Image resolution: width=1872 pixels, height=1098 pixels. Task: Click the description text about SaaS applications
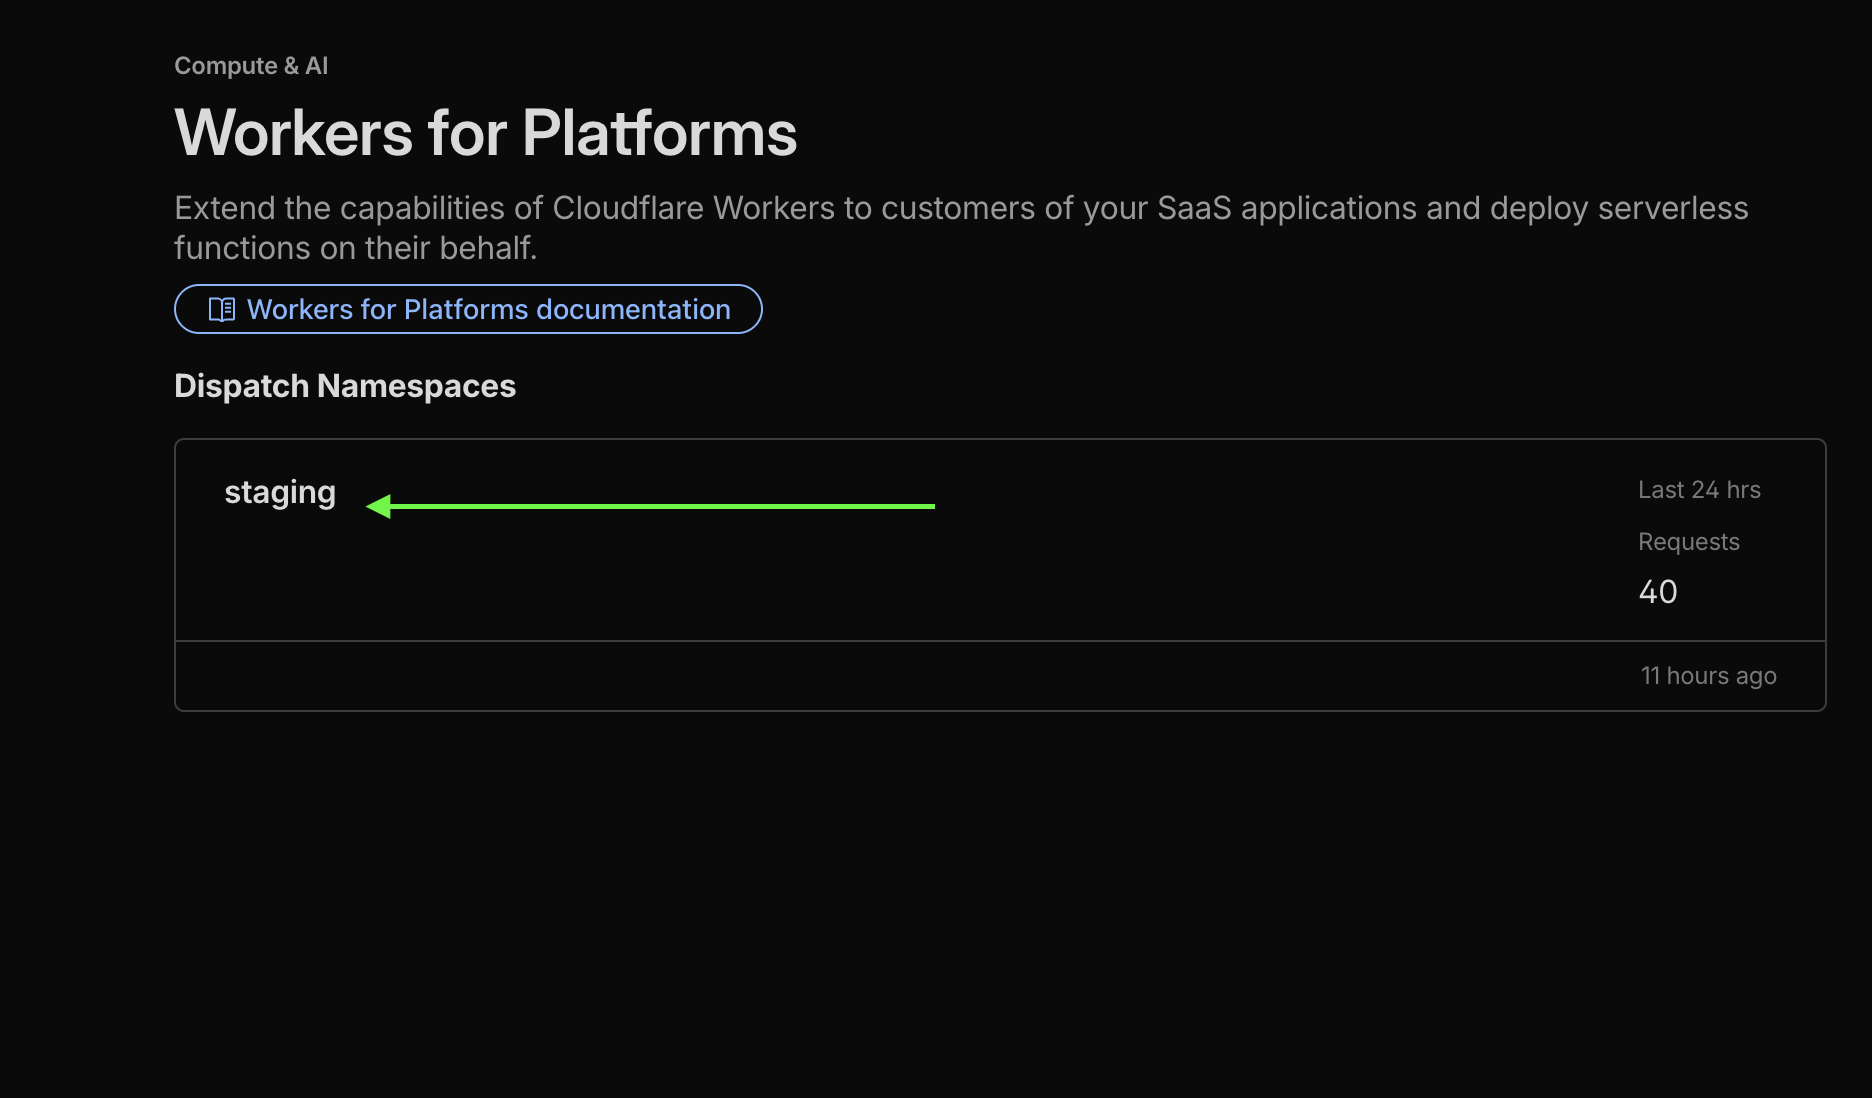click(961, 228)
